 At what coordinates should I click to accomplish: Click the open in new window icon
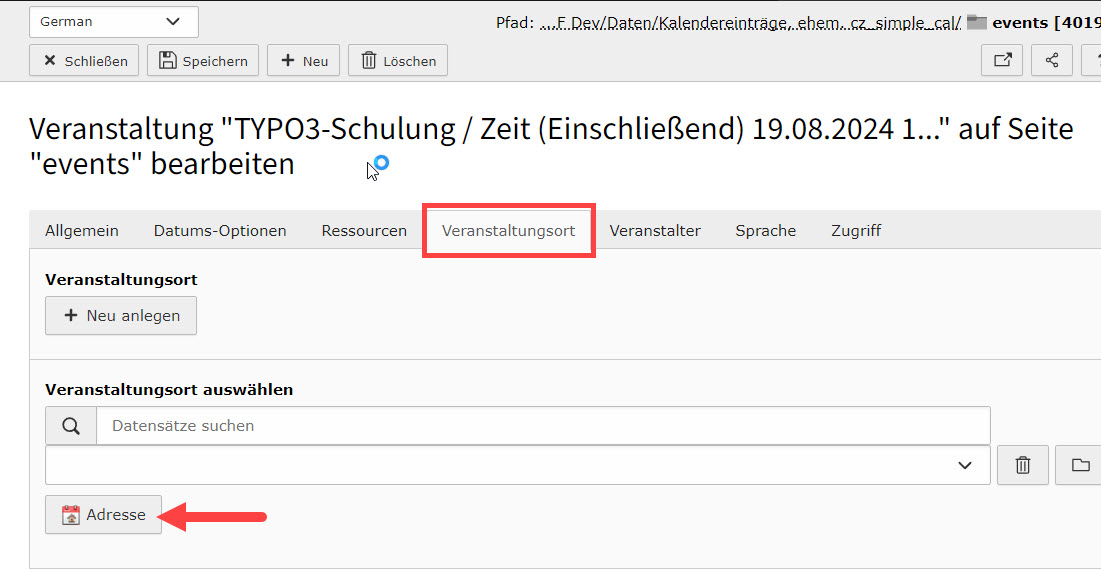(x=1002, y=60)
